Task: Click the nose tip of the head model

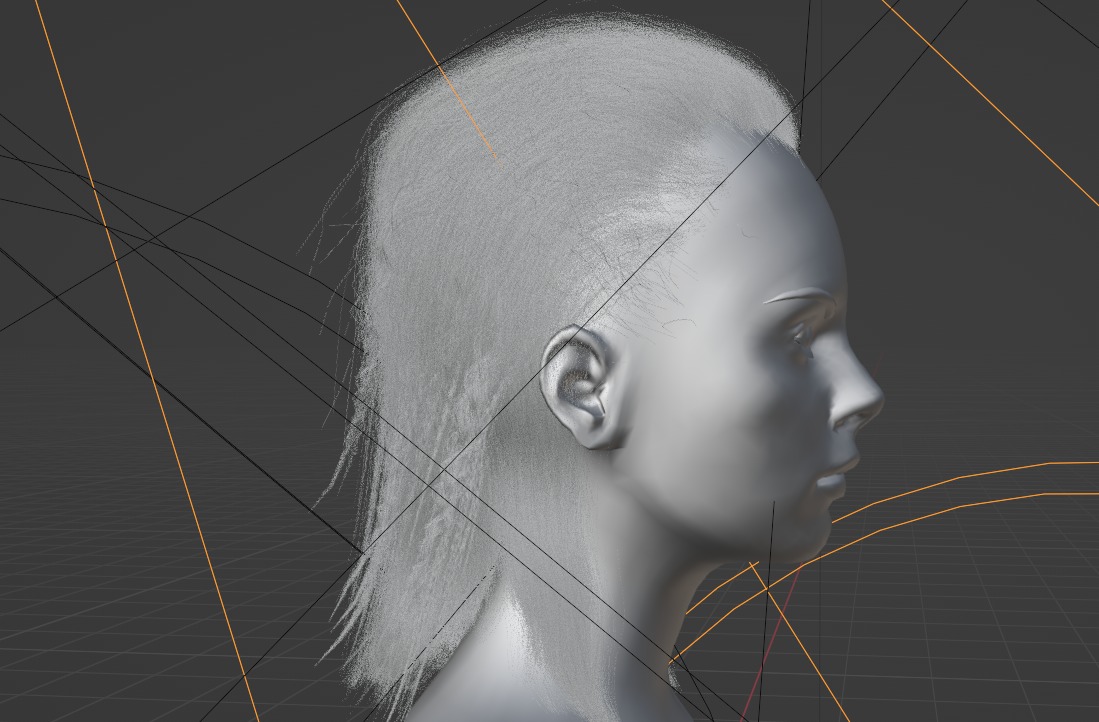Action: click(x=872, y=402)
